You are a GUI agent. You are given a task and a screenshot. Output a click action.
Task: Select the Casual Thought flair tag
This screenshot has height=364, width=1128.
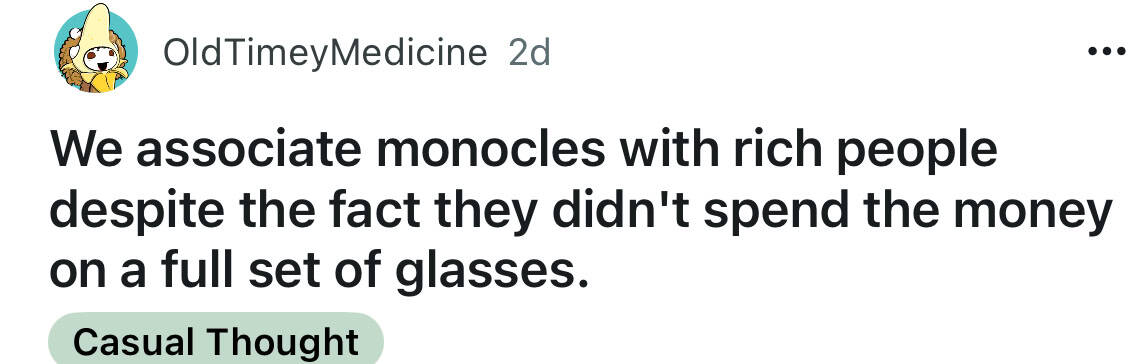click(216, 341)
